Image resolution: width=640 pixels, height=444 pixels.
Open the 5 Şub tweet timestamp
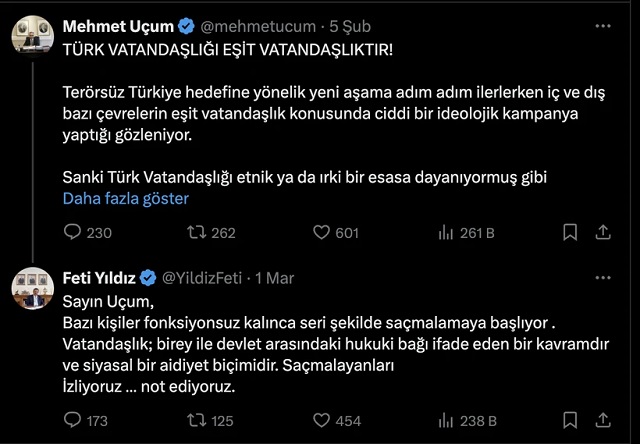[363, 25]
